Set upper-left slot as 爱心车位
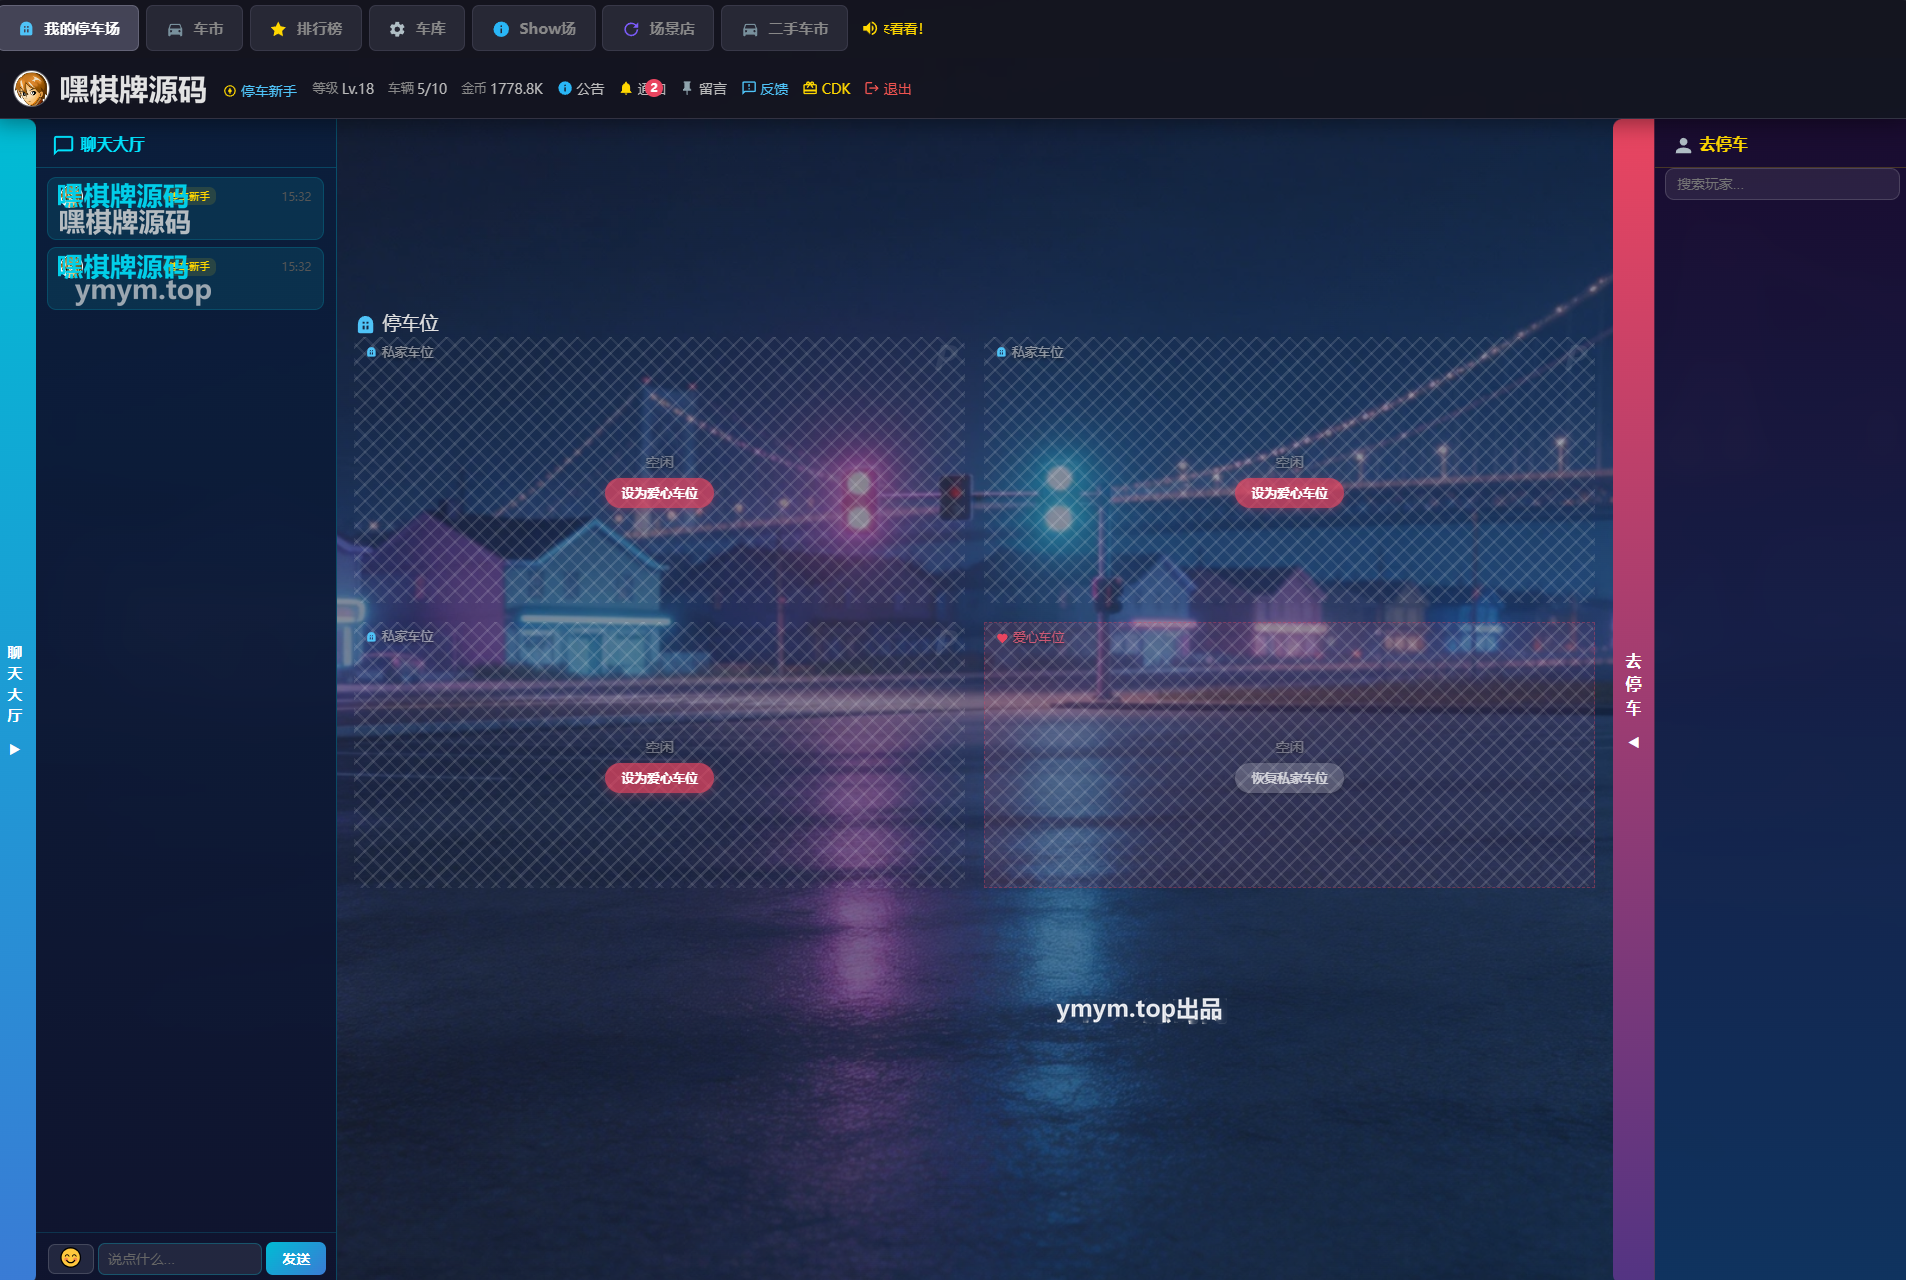 coord(659,493)
